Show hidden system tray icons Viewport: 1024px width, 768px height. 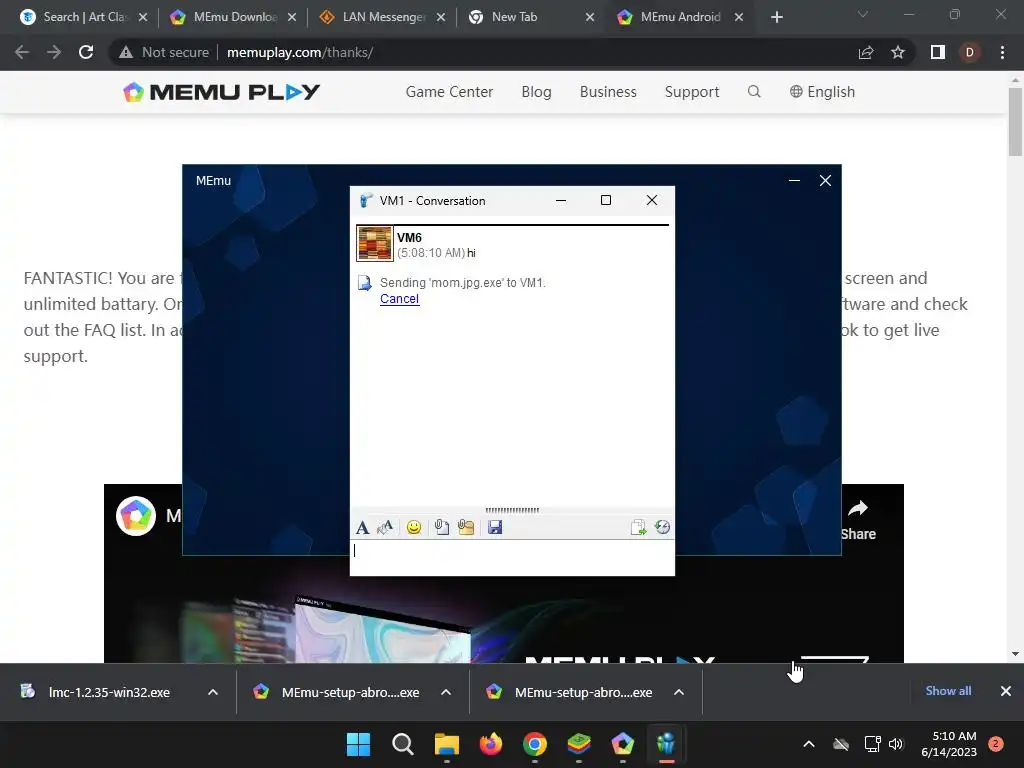tap(808, 744)
